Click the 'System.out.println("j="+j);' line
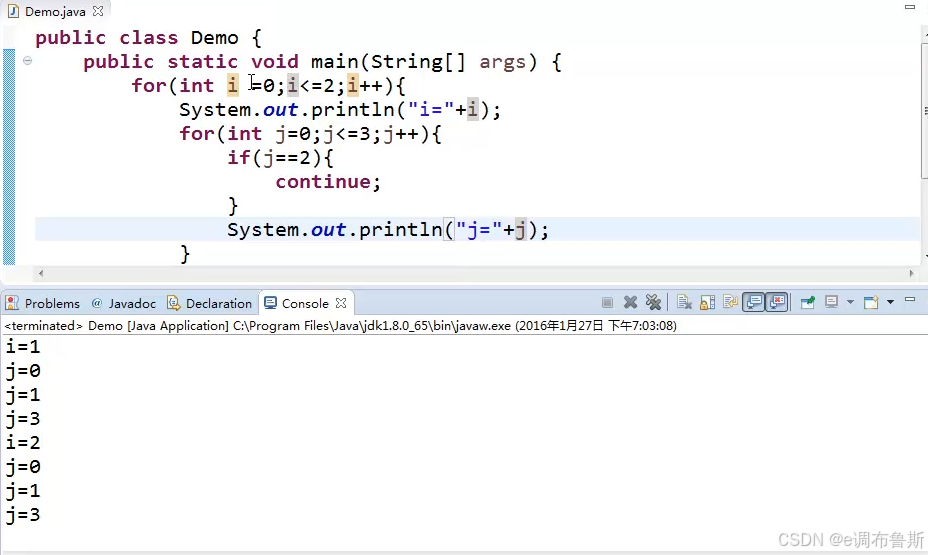Screen dimensions: 928x555 pos(388,230)
